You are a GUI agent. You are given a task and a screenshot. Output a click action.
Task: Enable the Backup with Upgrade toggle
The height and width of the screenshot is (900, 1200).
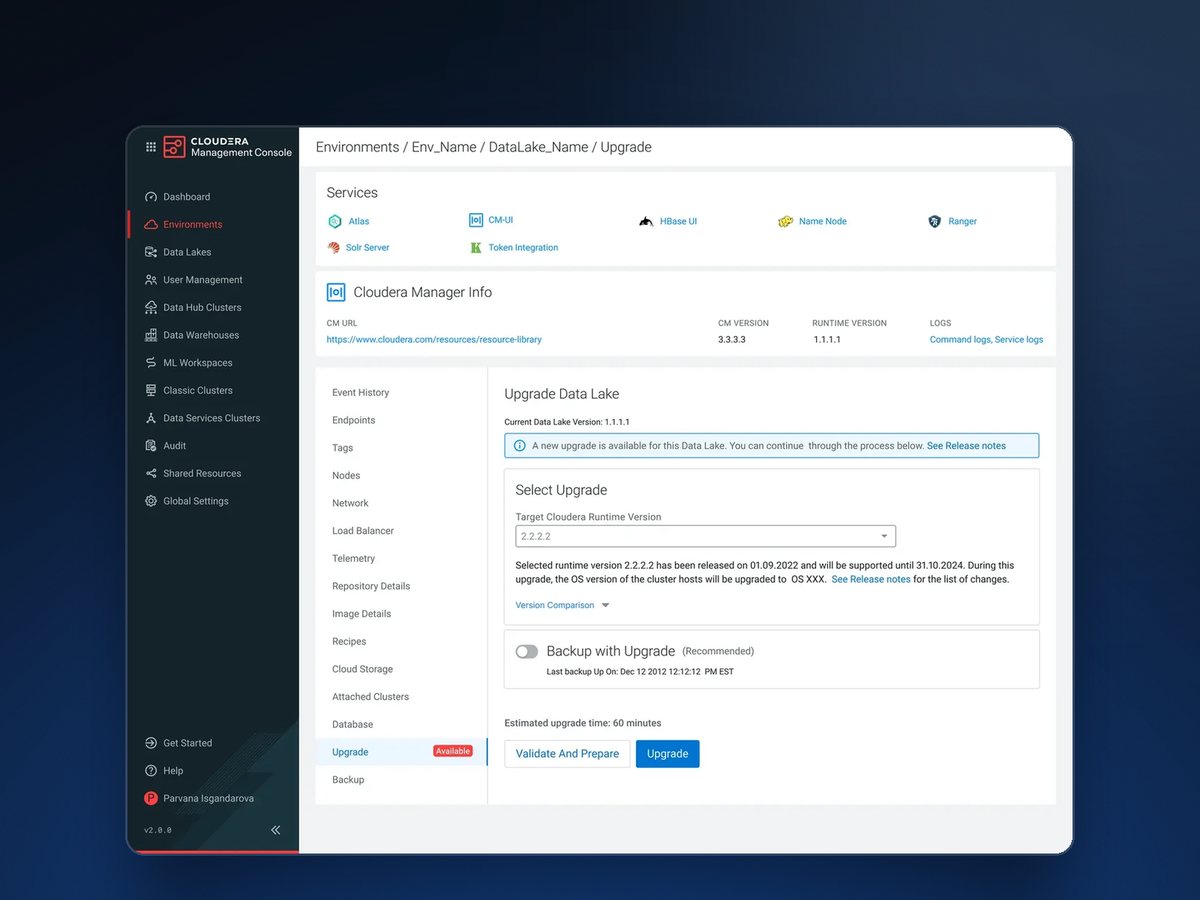point(527,652)
